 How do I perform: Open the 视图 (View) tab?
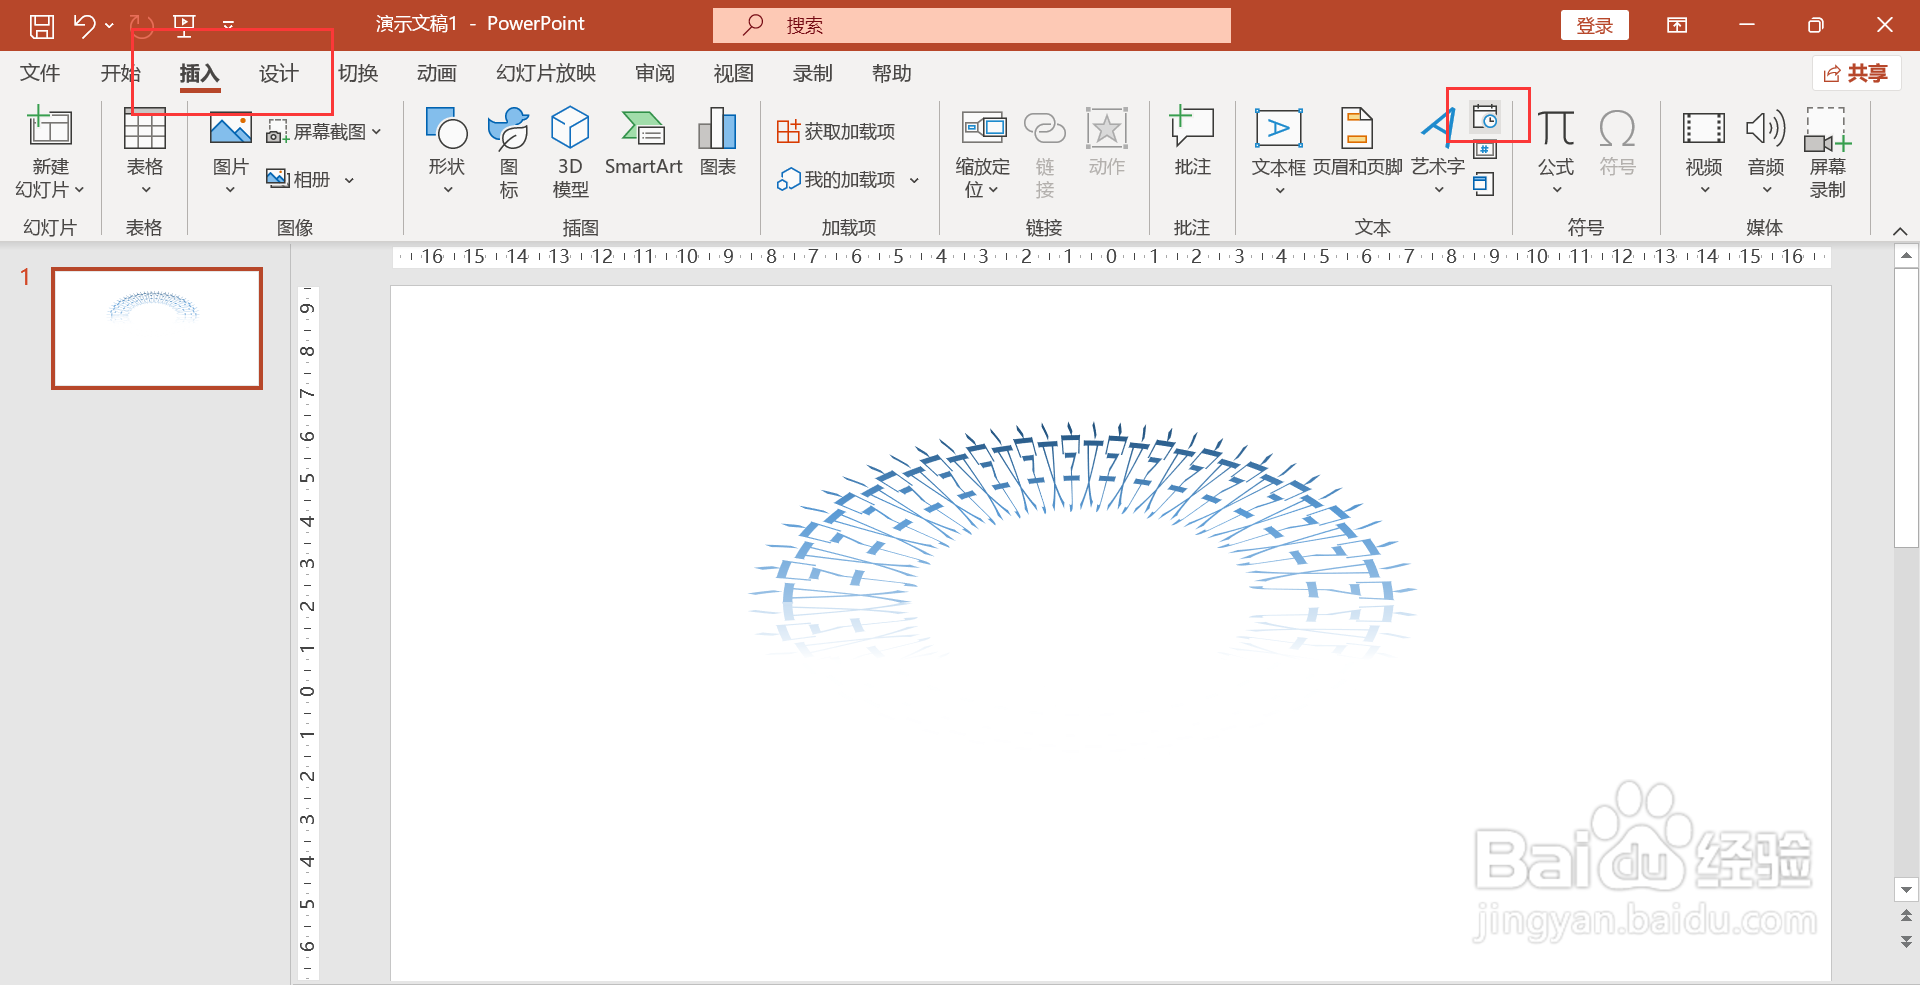coord(733,73)
